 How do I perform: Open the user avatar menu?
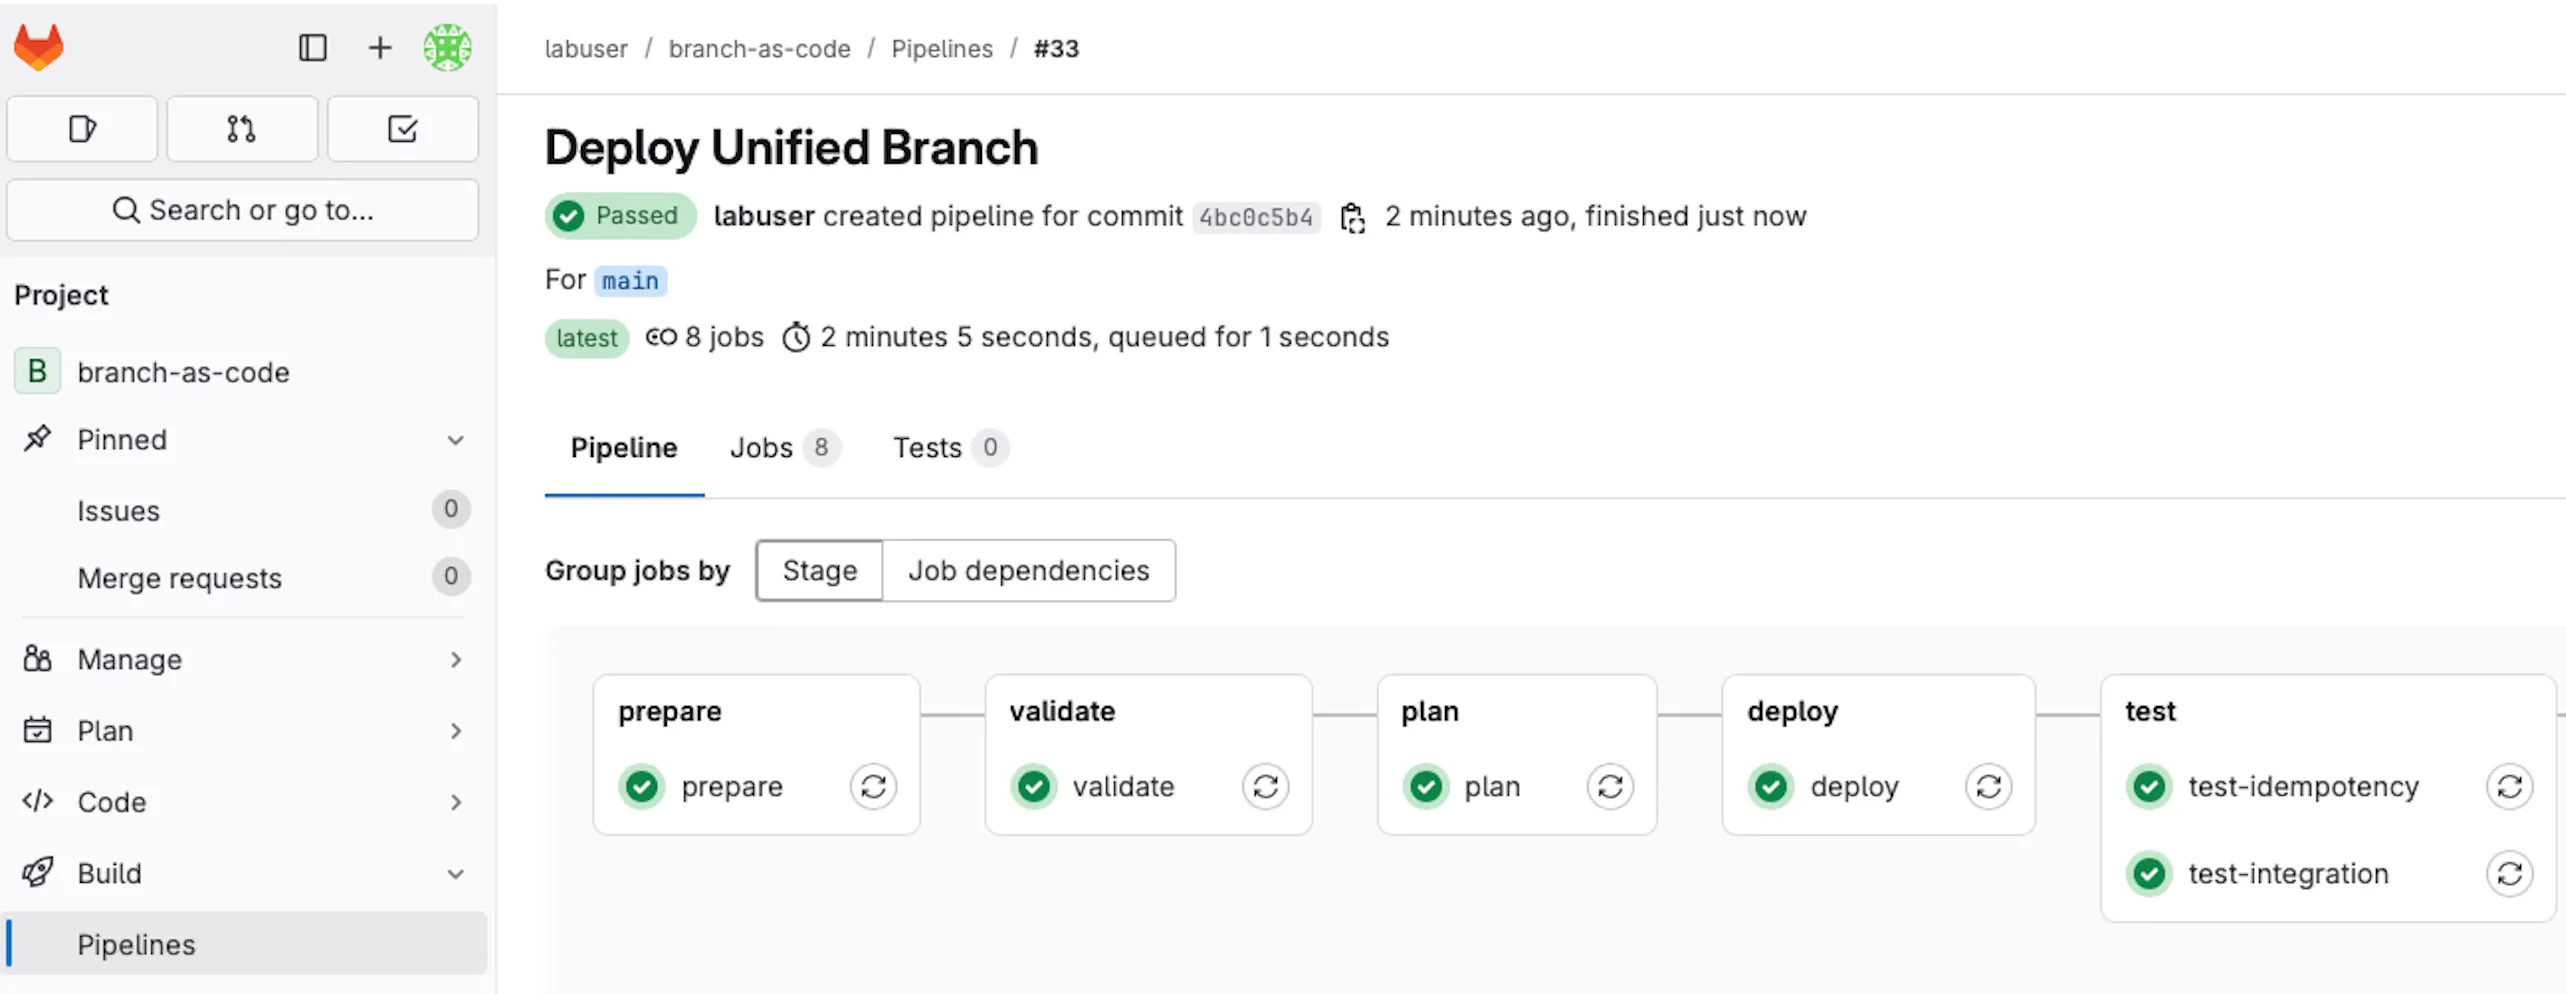coord(447,47)
